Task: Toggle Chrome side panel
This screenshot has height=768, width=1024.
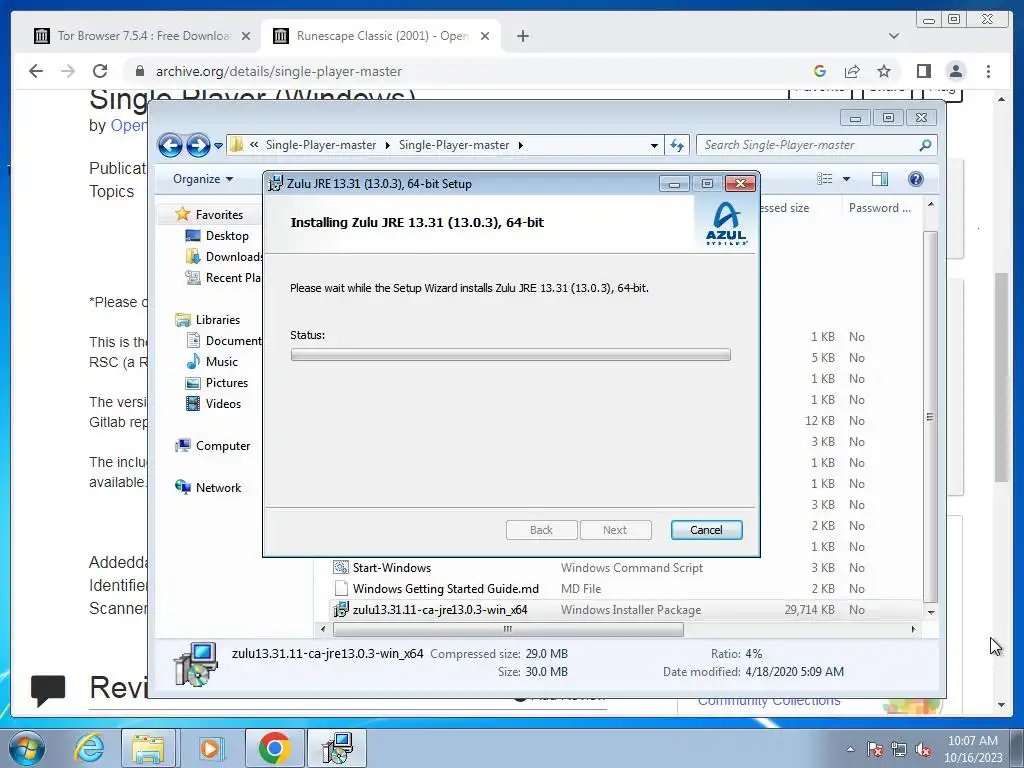Action: [923, 71]
